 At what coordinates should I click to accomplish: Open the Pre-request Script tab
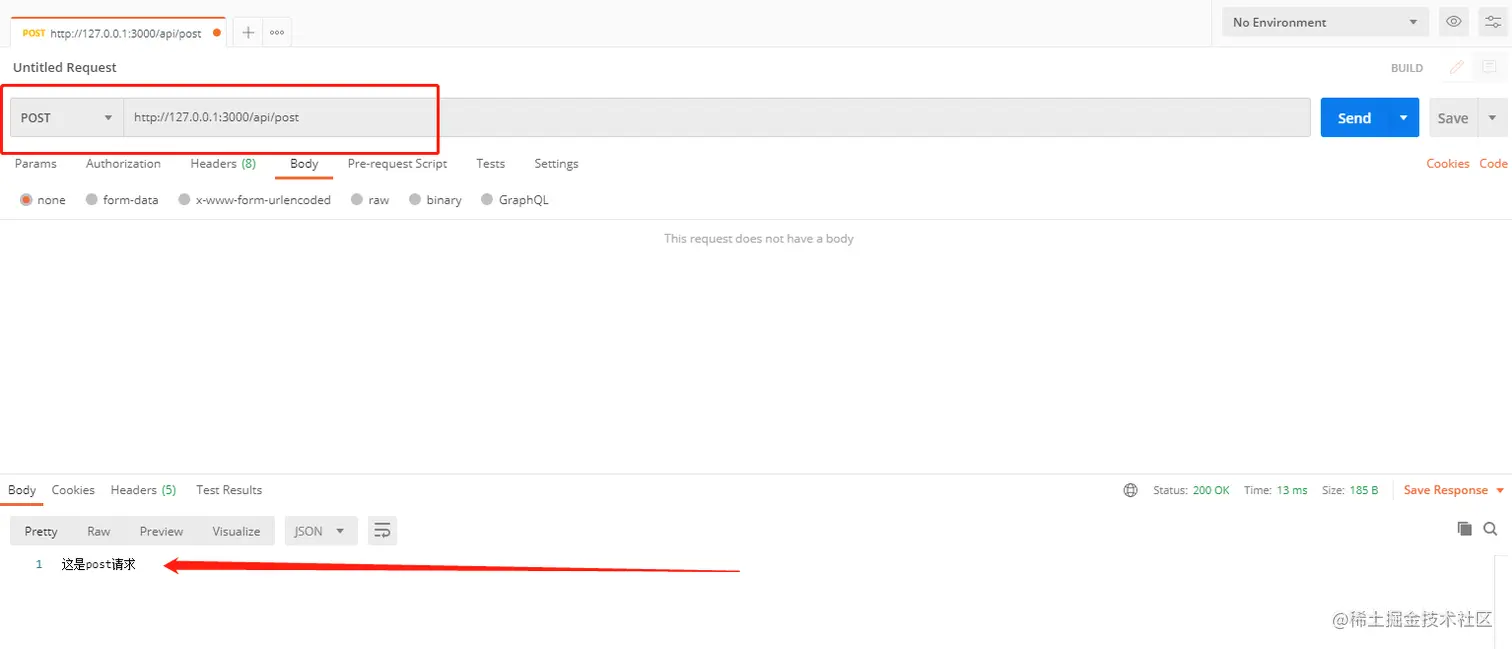397,164
